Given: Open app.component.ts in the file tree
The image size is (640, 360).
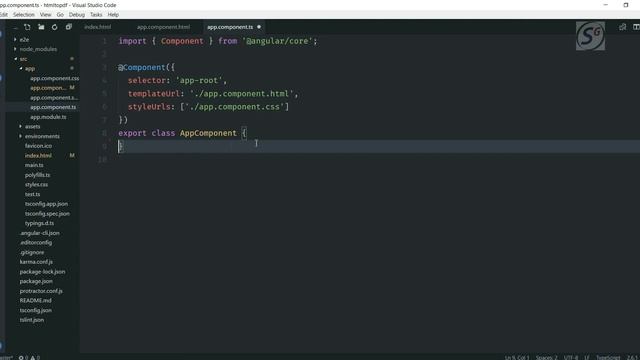Looking at the screenshot, I should coord(53,107).
